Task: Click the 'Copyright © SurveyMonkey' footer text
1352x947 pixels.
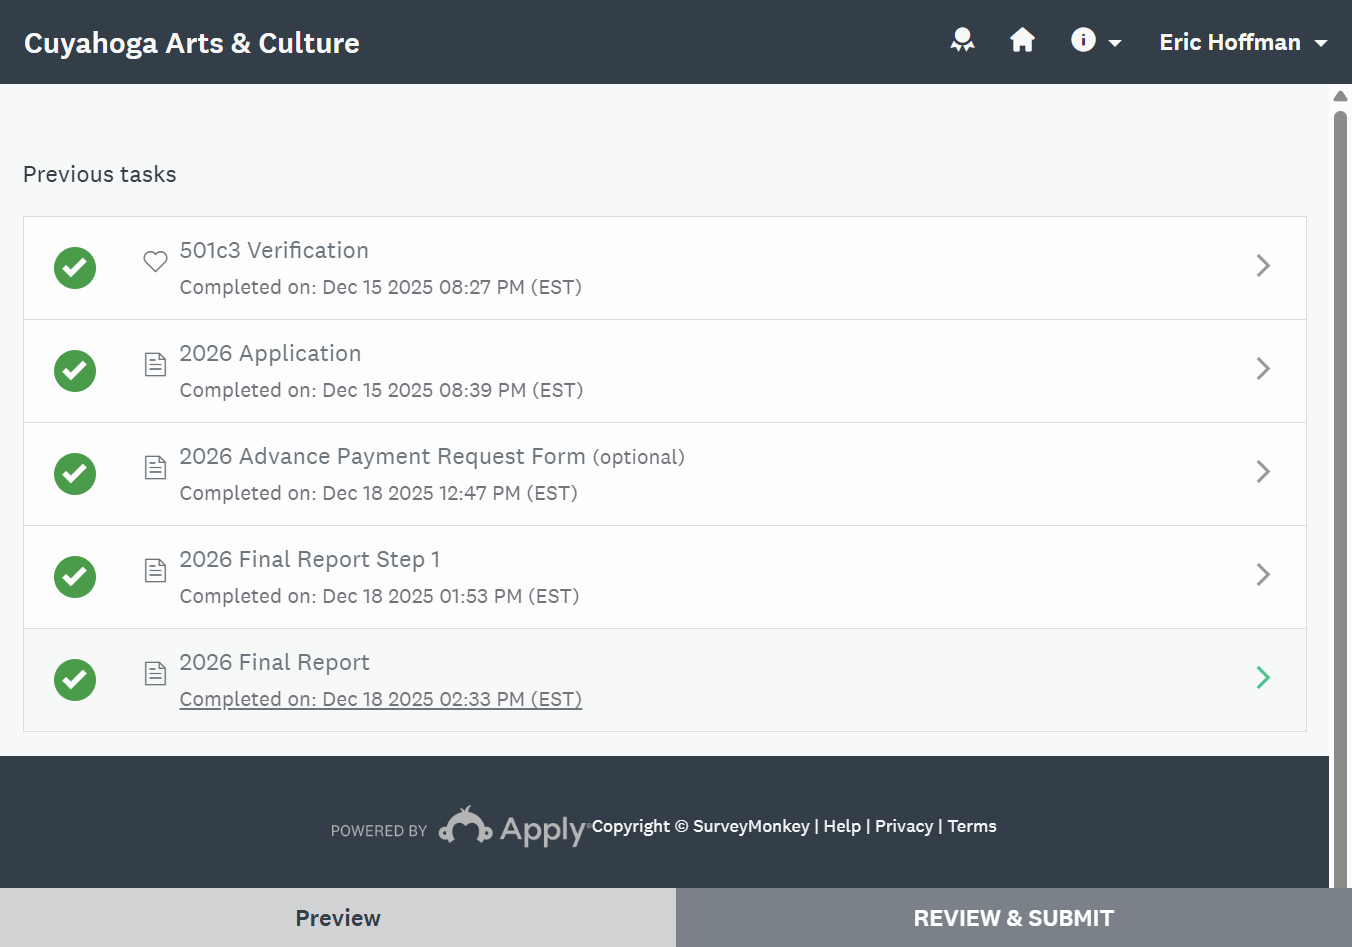Action: pos(701,826)
